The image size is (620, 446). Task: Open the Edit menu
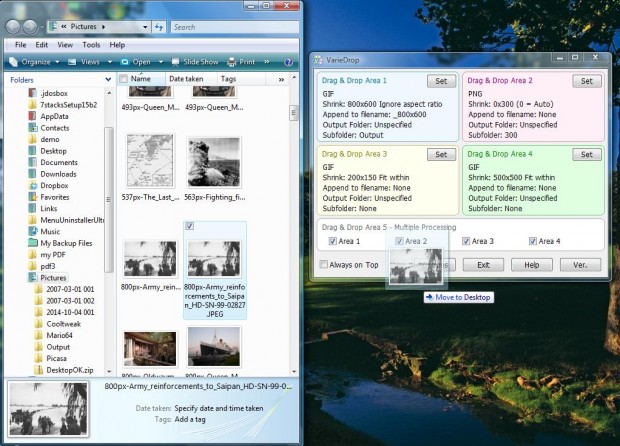coord(42,45)
